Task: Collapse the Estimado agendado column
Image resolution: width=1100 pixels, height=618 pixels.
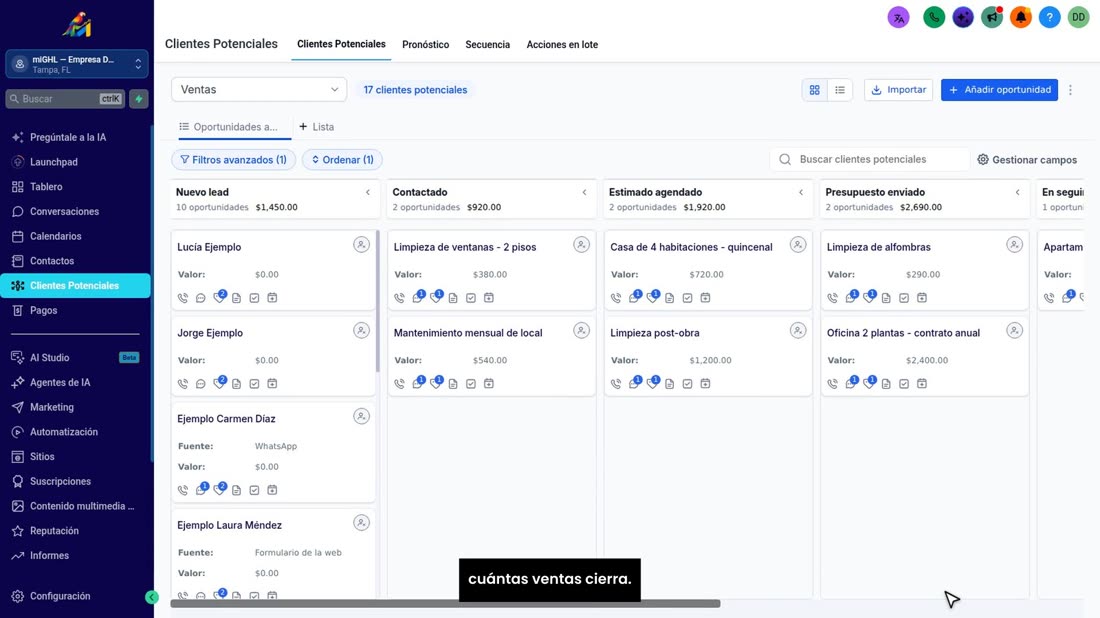Action: (801, 192)
